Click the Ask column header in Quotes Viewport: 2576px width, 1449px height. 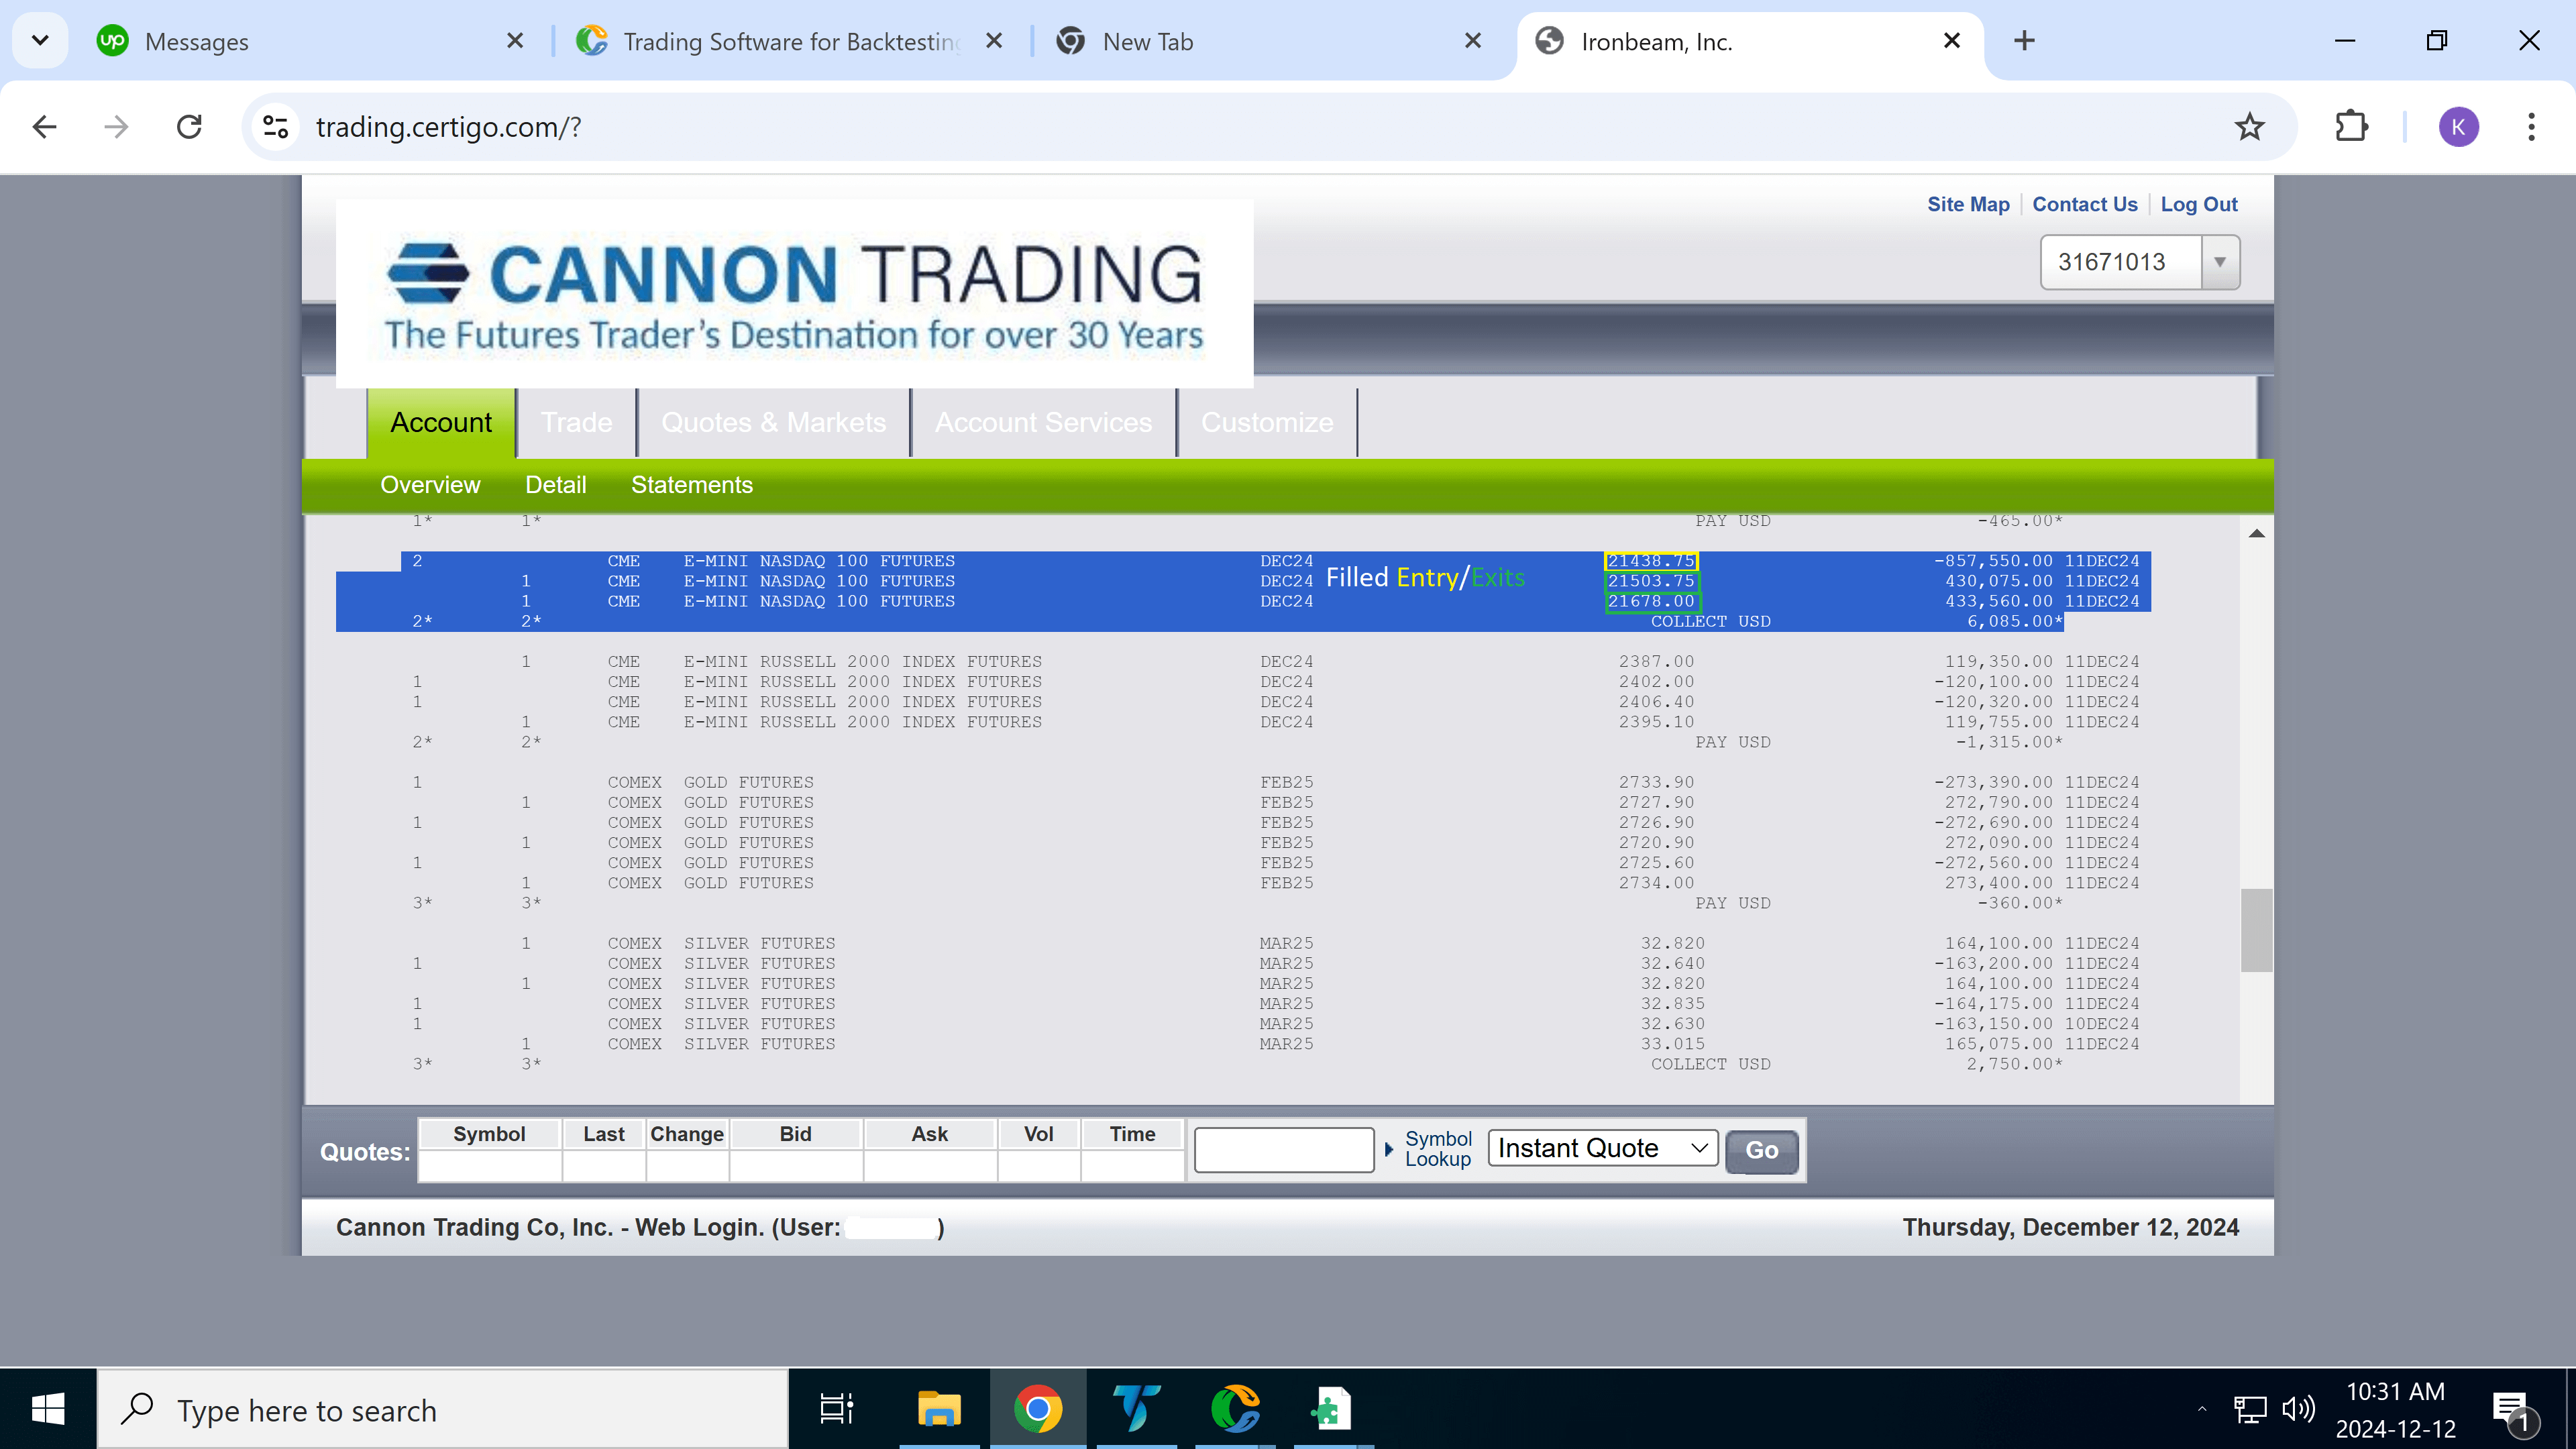coord(929,1134)
